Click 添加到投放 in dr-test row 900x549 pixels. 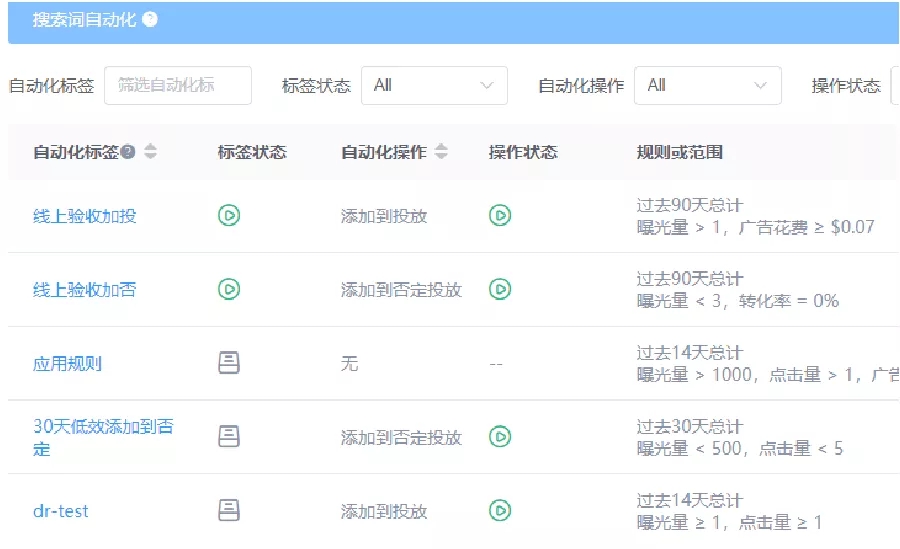pyautogui.click(x=384, y=511)
